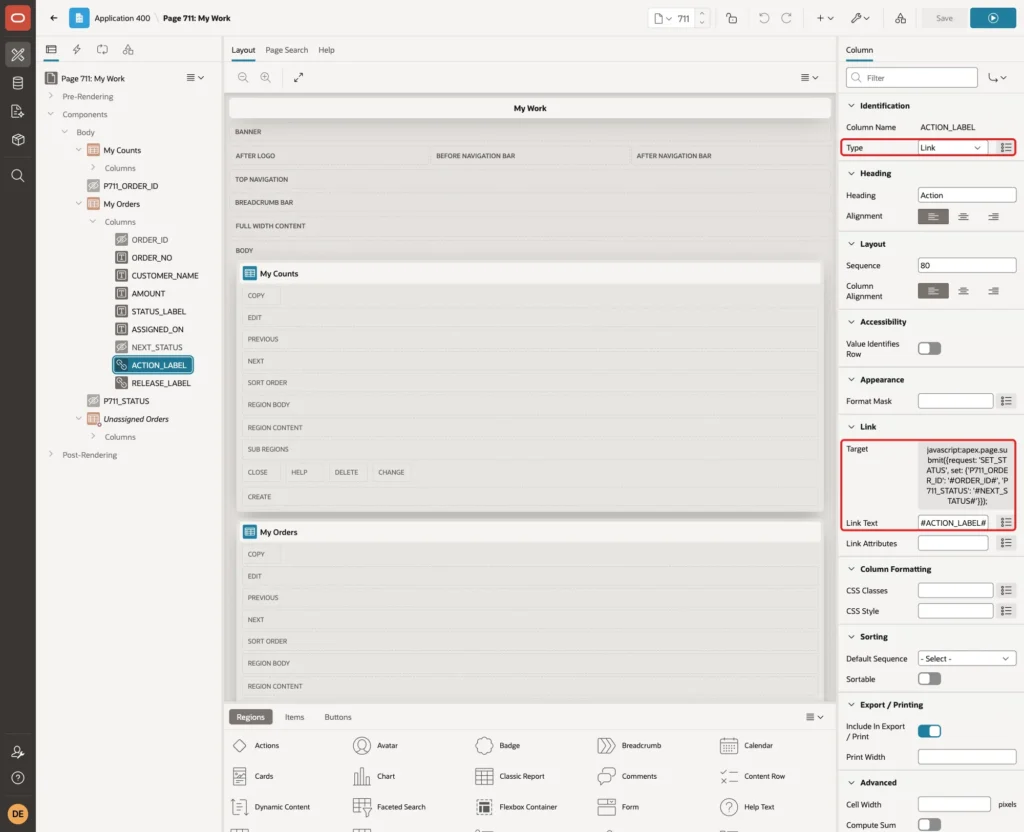Switch to the Layout tab
This screenshot has height=832, width=1024.
[x=243, y=50]
